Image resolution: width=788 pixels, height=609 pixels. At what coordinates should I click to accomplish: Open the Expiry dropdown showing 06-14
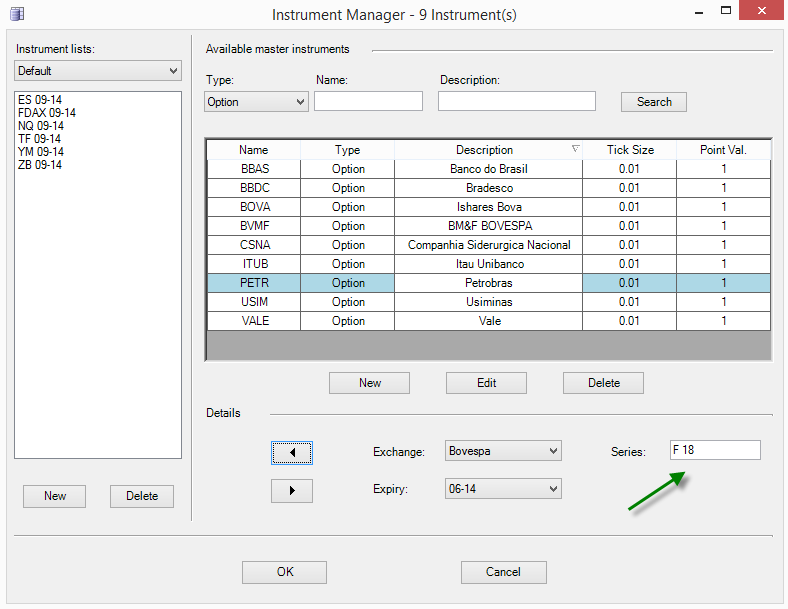point(503,488)
